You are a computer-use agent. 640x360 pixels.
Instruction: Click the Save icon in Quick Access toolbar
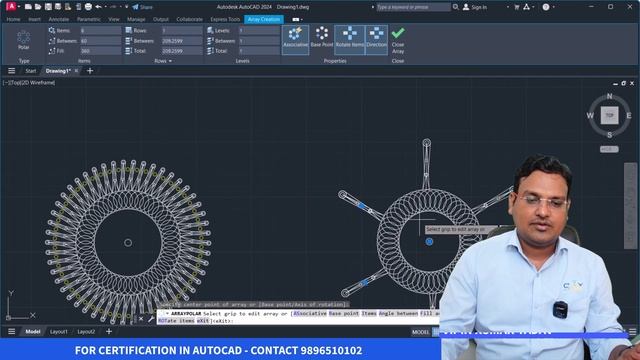[48, 7]
